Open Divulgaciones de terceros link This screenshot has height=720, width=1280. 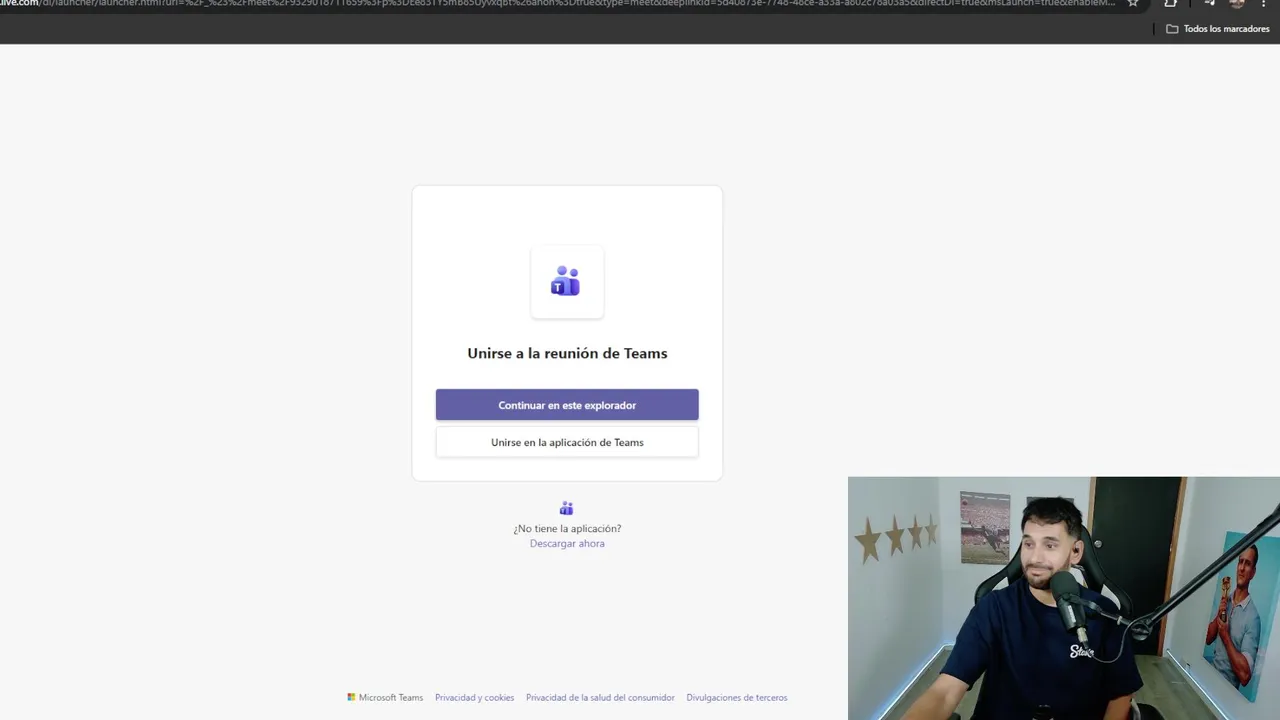coord(737,698)
